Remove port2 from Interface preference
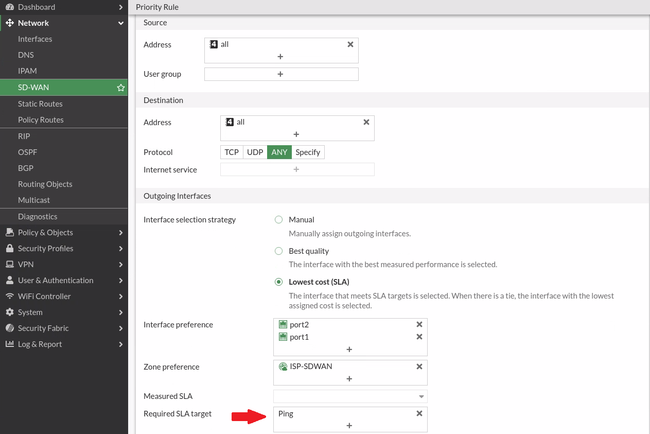The width and height of the screenshot is (650, 434). pos(419,324)
